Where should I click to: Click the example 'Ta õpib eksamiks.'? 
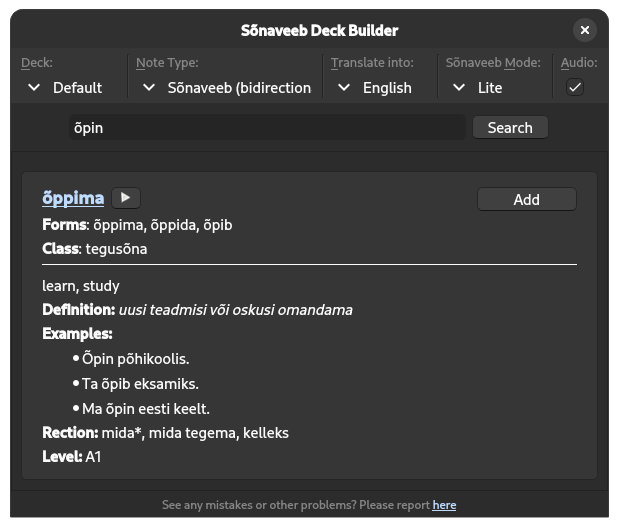[x=140, y=383]
